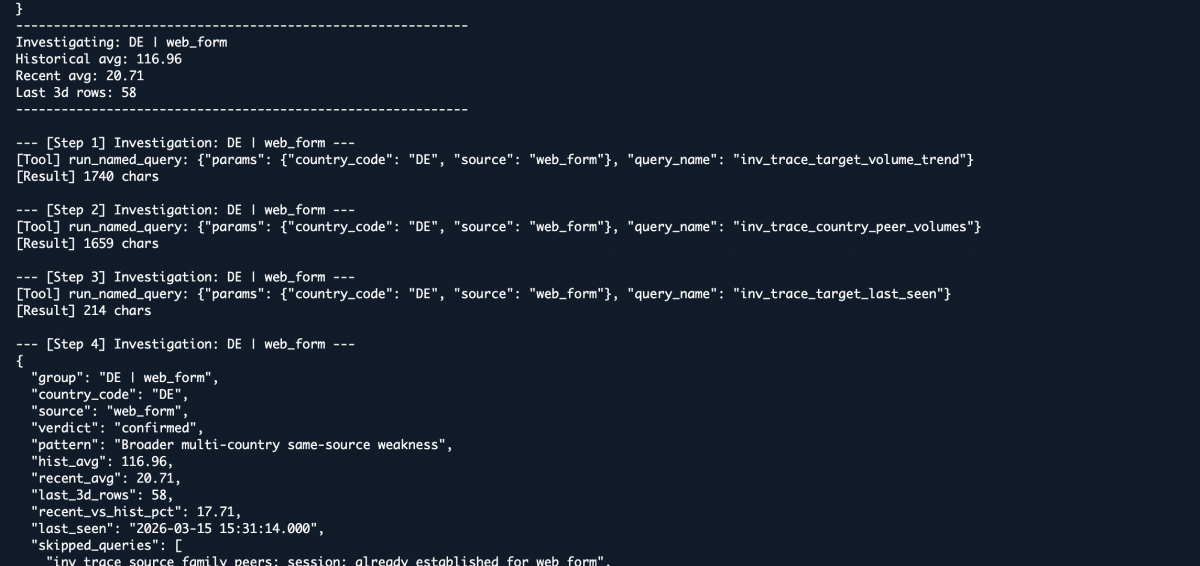Click the "[Result] 214 chars" line

coord(83,311)
